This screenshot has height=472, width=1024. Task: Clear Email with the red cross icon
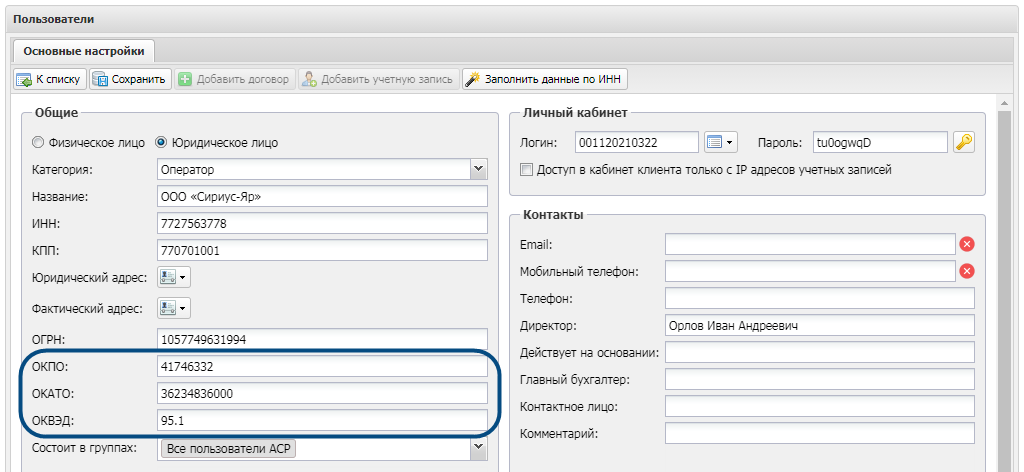pyautogui.click(x=967, y=244)
